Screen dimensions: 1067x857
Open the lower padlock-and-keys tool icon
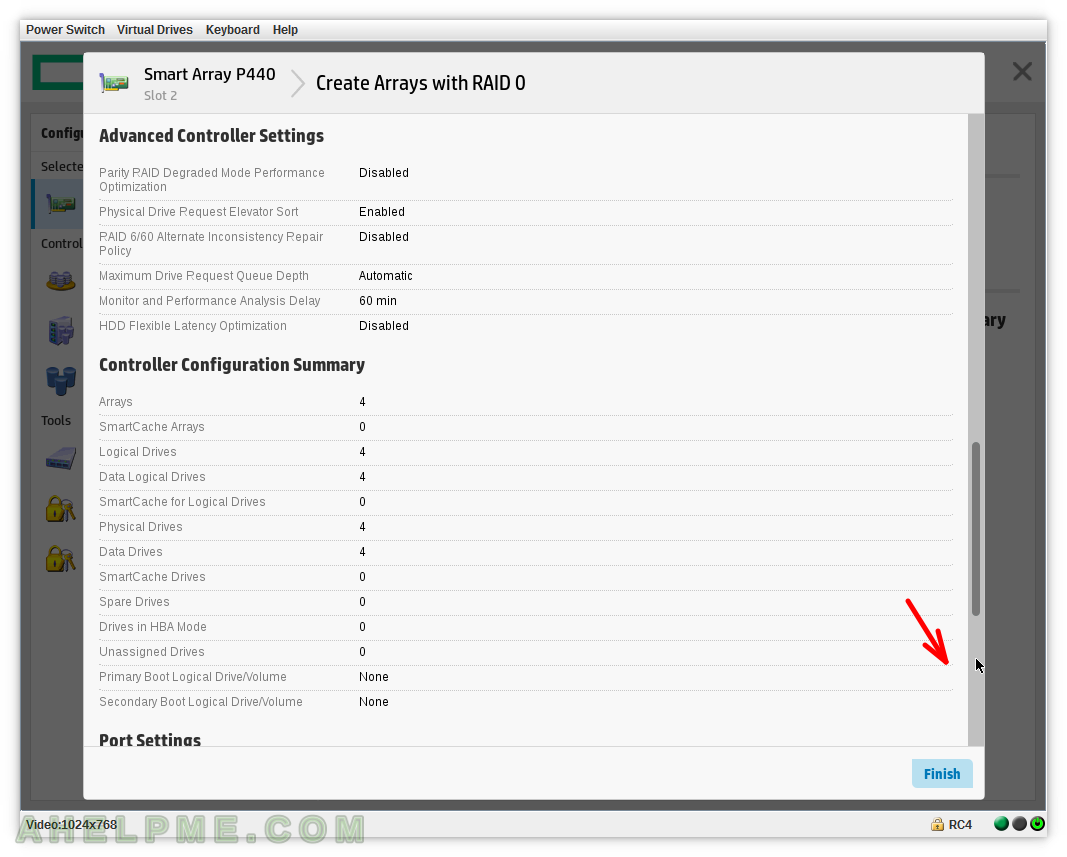(x=61, y=559)
